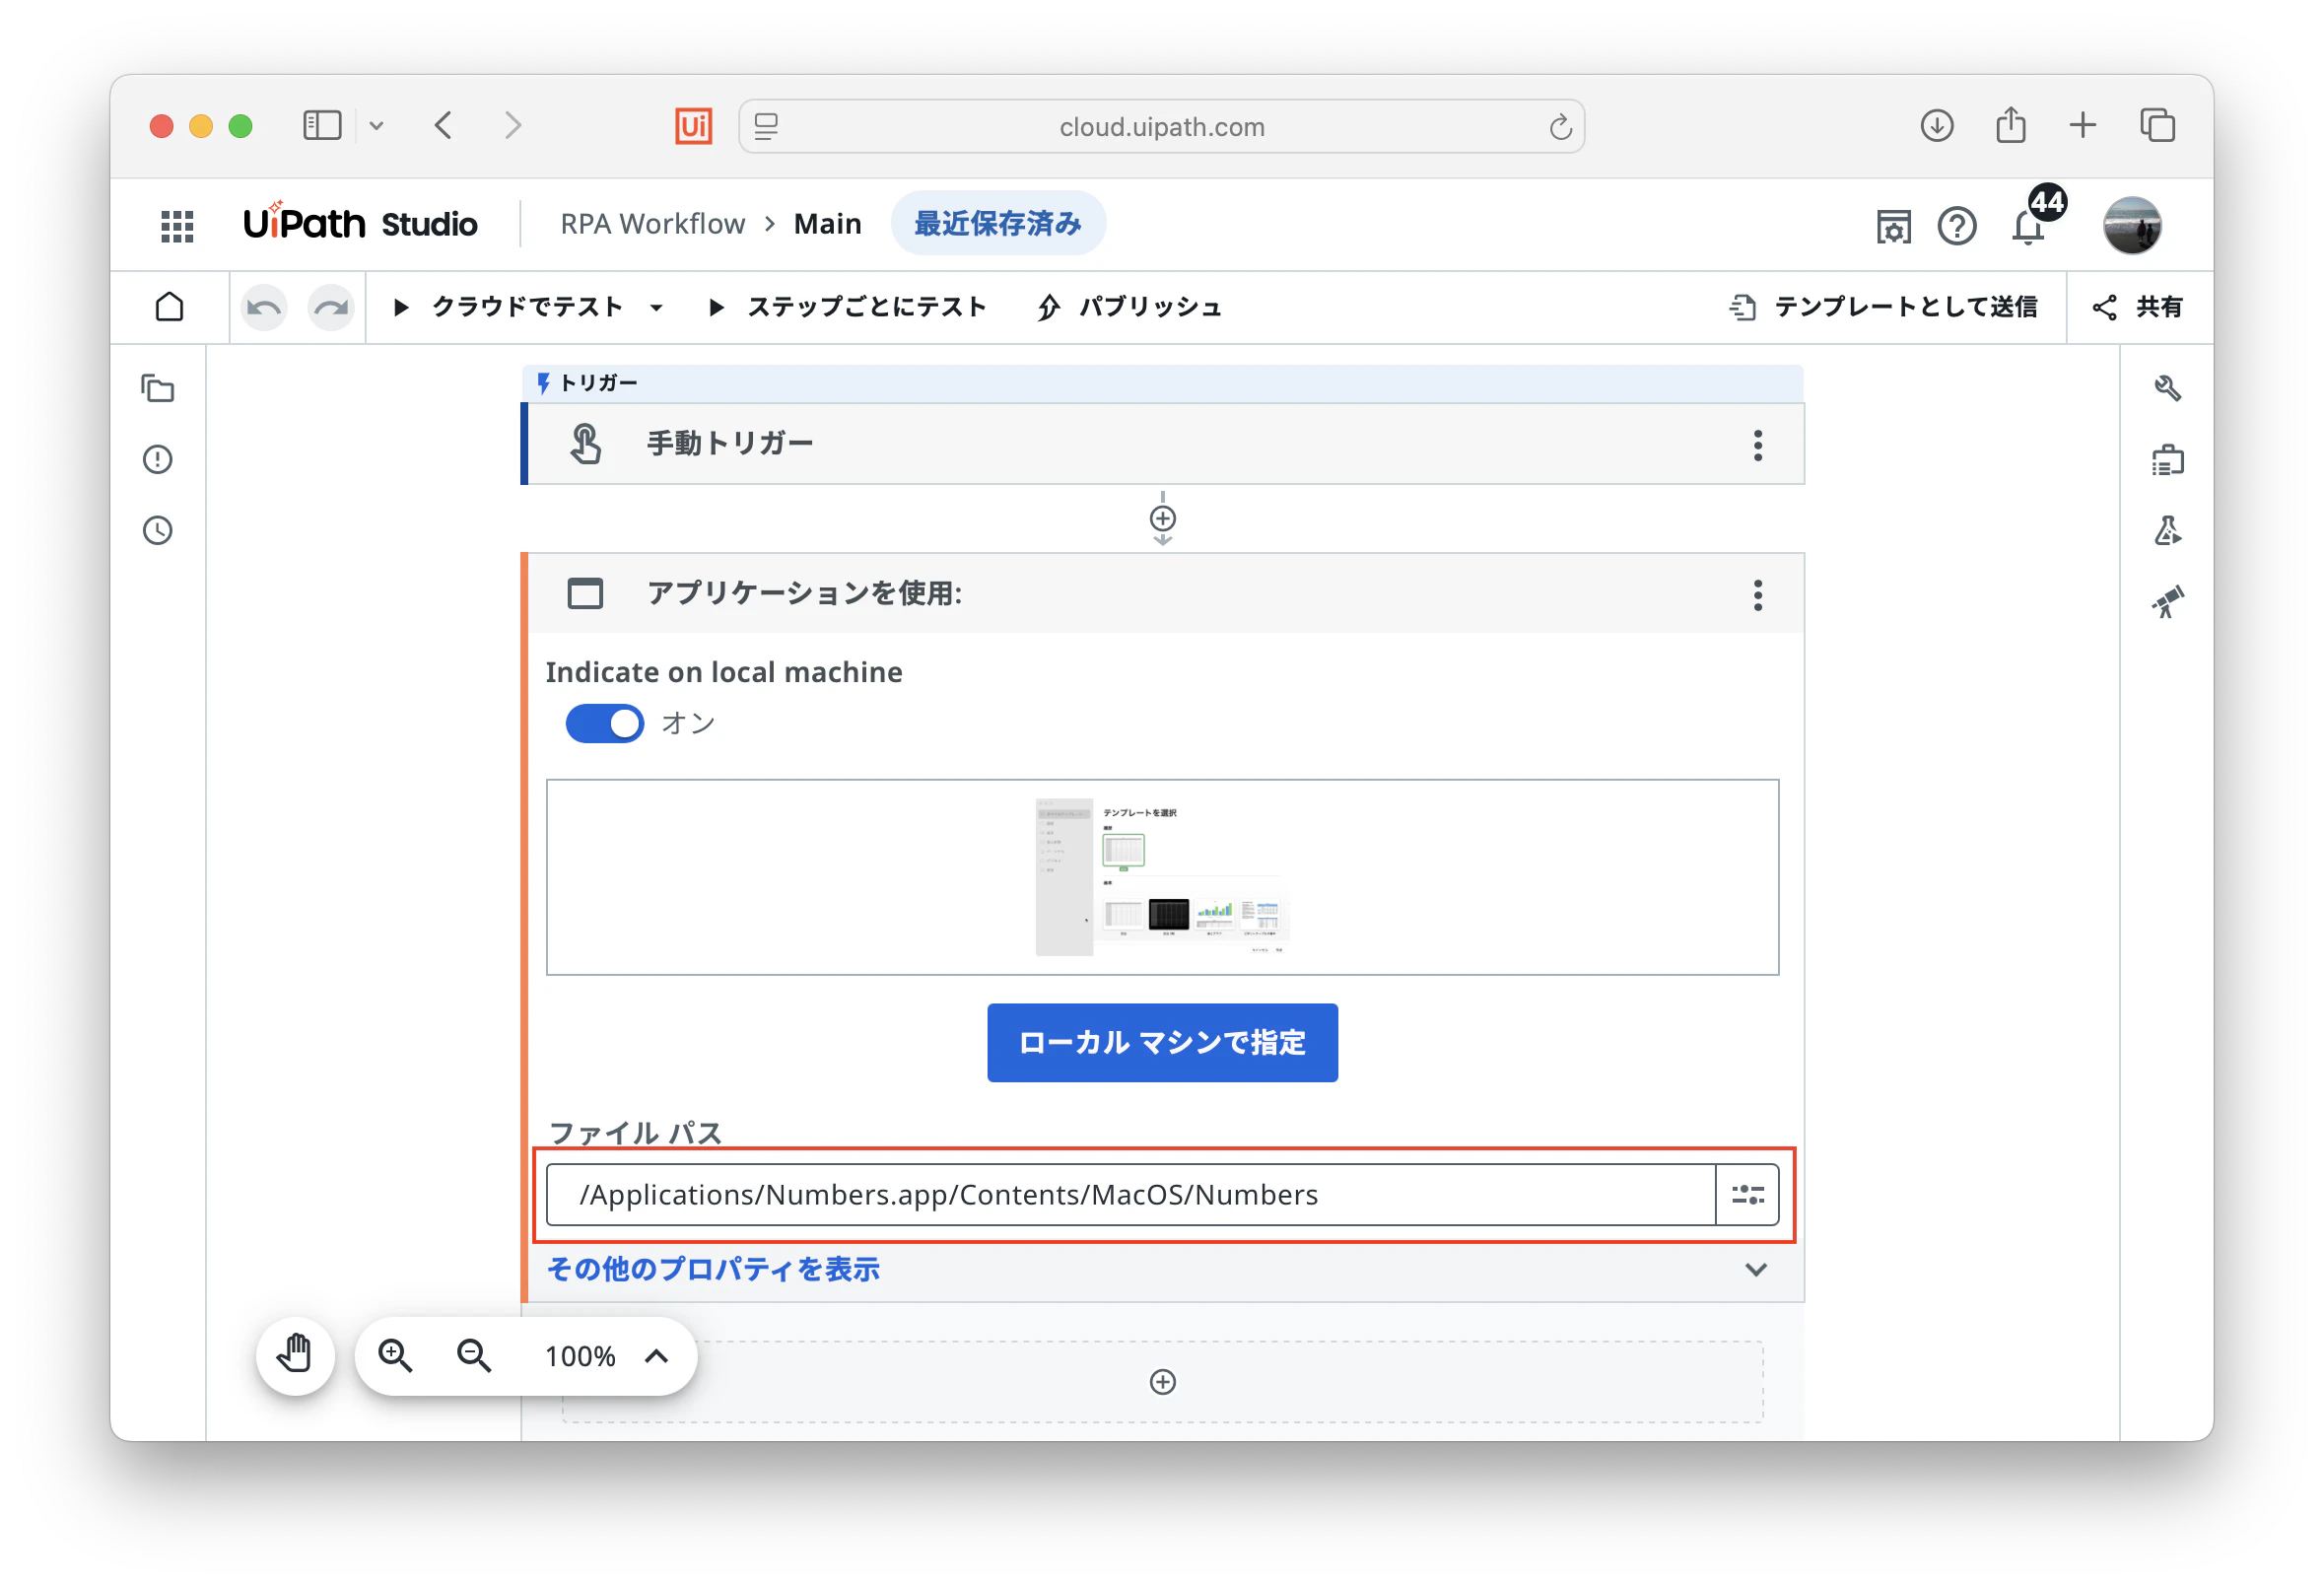This screenshot has width=2324, height=1587.
Task: Click the 最近保存済み status badge
Action: point(998,224)
